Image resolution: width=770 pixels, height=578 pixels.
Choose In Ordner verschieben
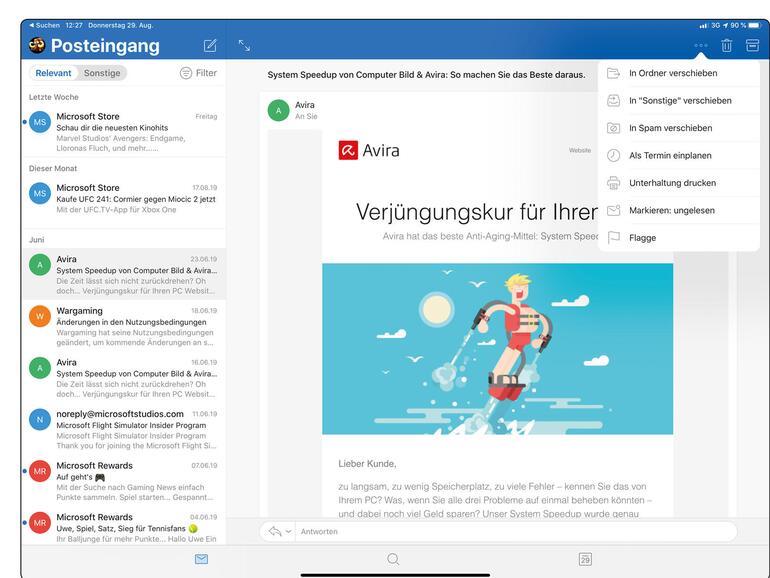click(679, 73)
